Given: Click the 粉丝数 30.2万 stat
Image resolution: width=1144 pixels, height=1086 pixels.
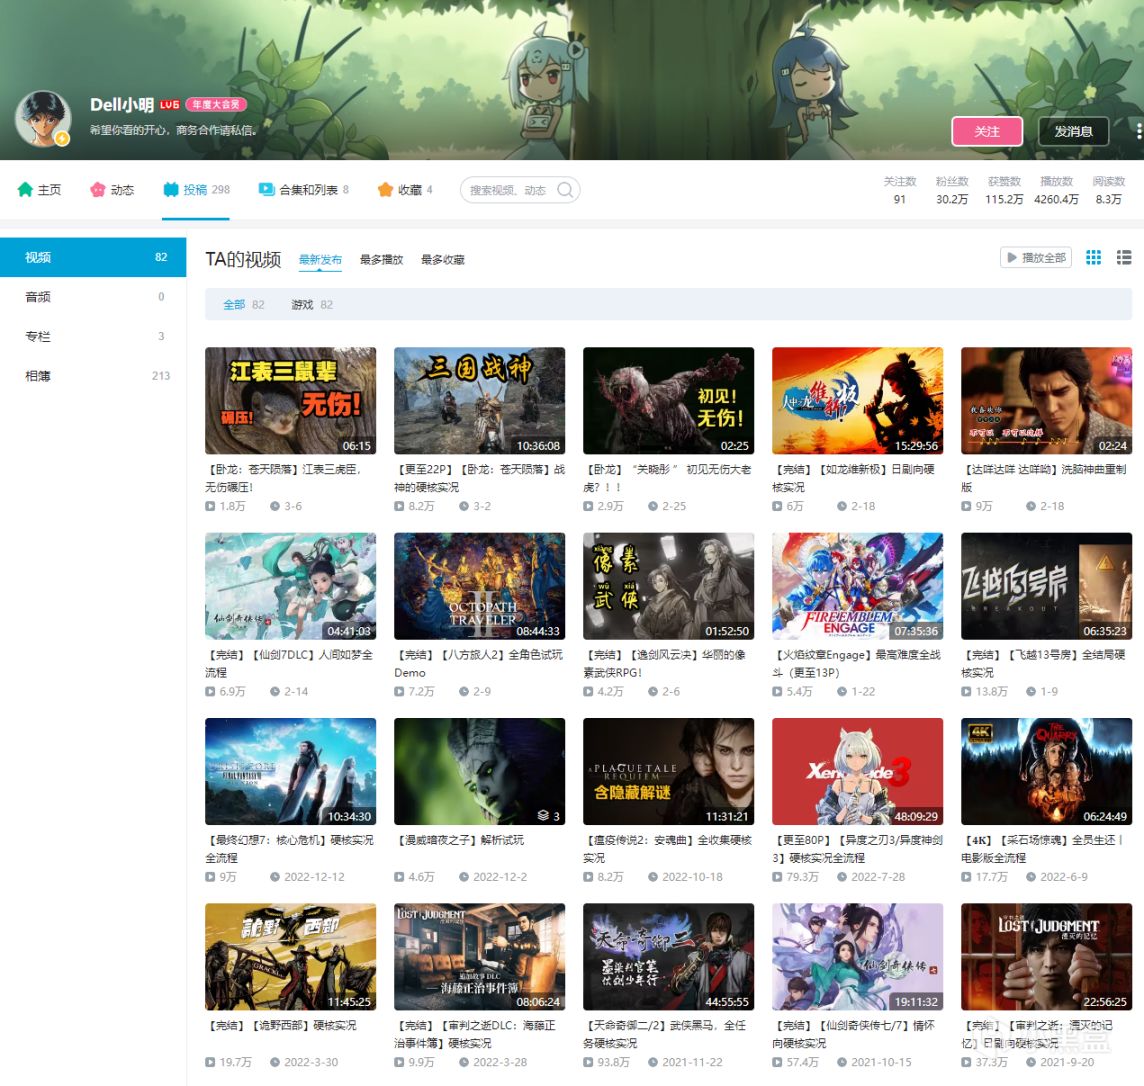Looking at the screenshot, I should pyautogui.click(x=952, y=190).
